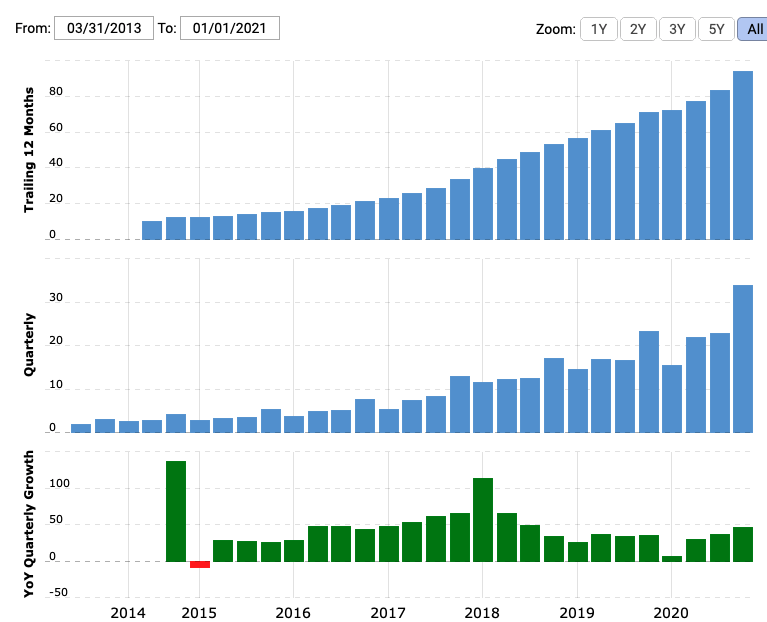Select tallest quarterly bar at end of 2020
The width and height of the screenshot is (767, 622).
click(743, 359)
